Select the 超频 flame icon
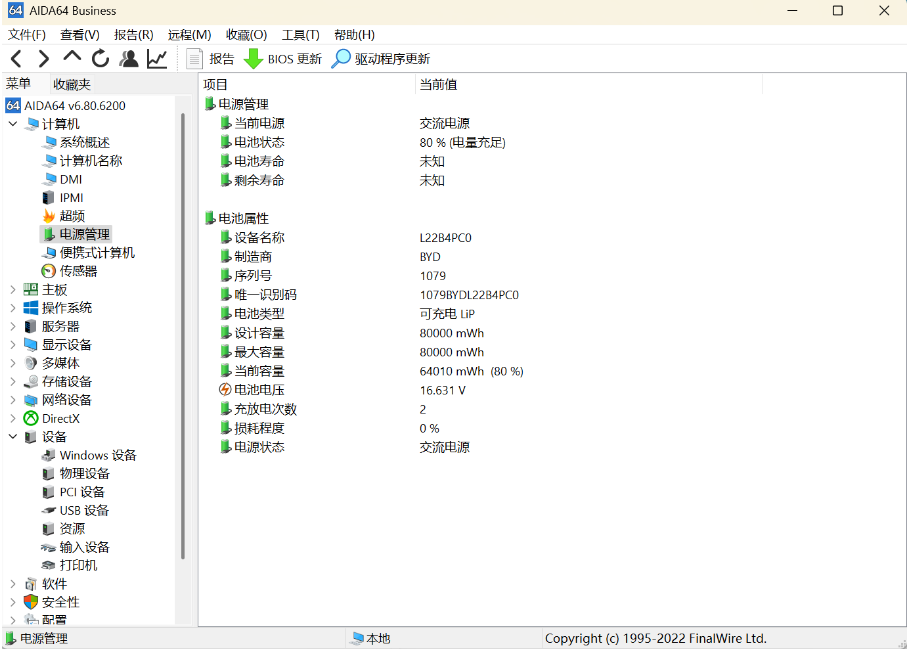 pos(49,216)
